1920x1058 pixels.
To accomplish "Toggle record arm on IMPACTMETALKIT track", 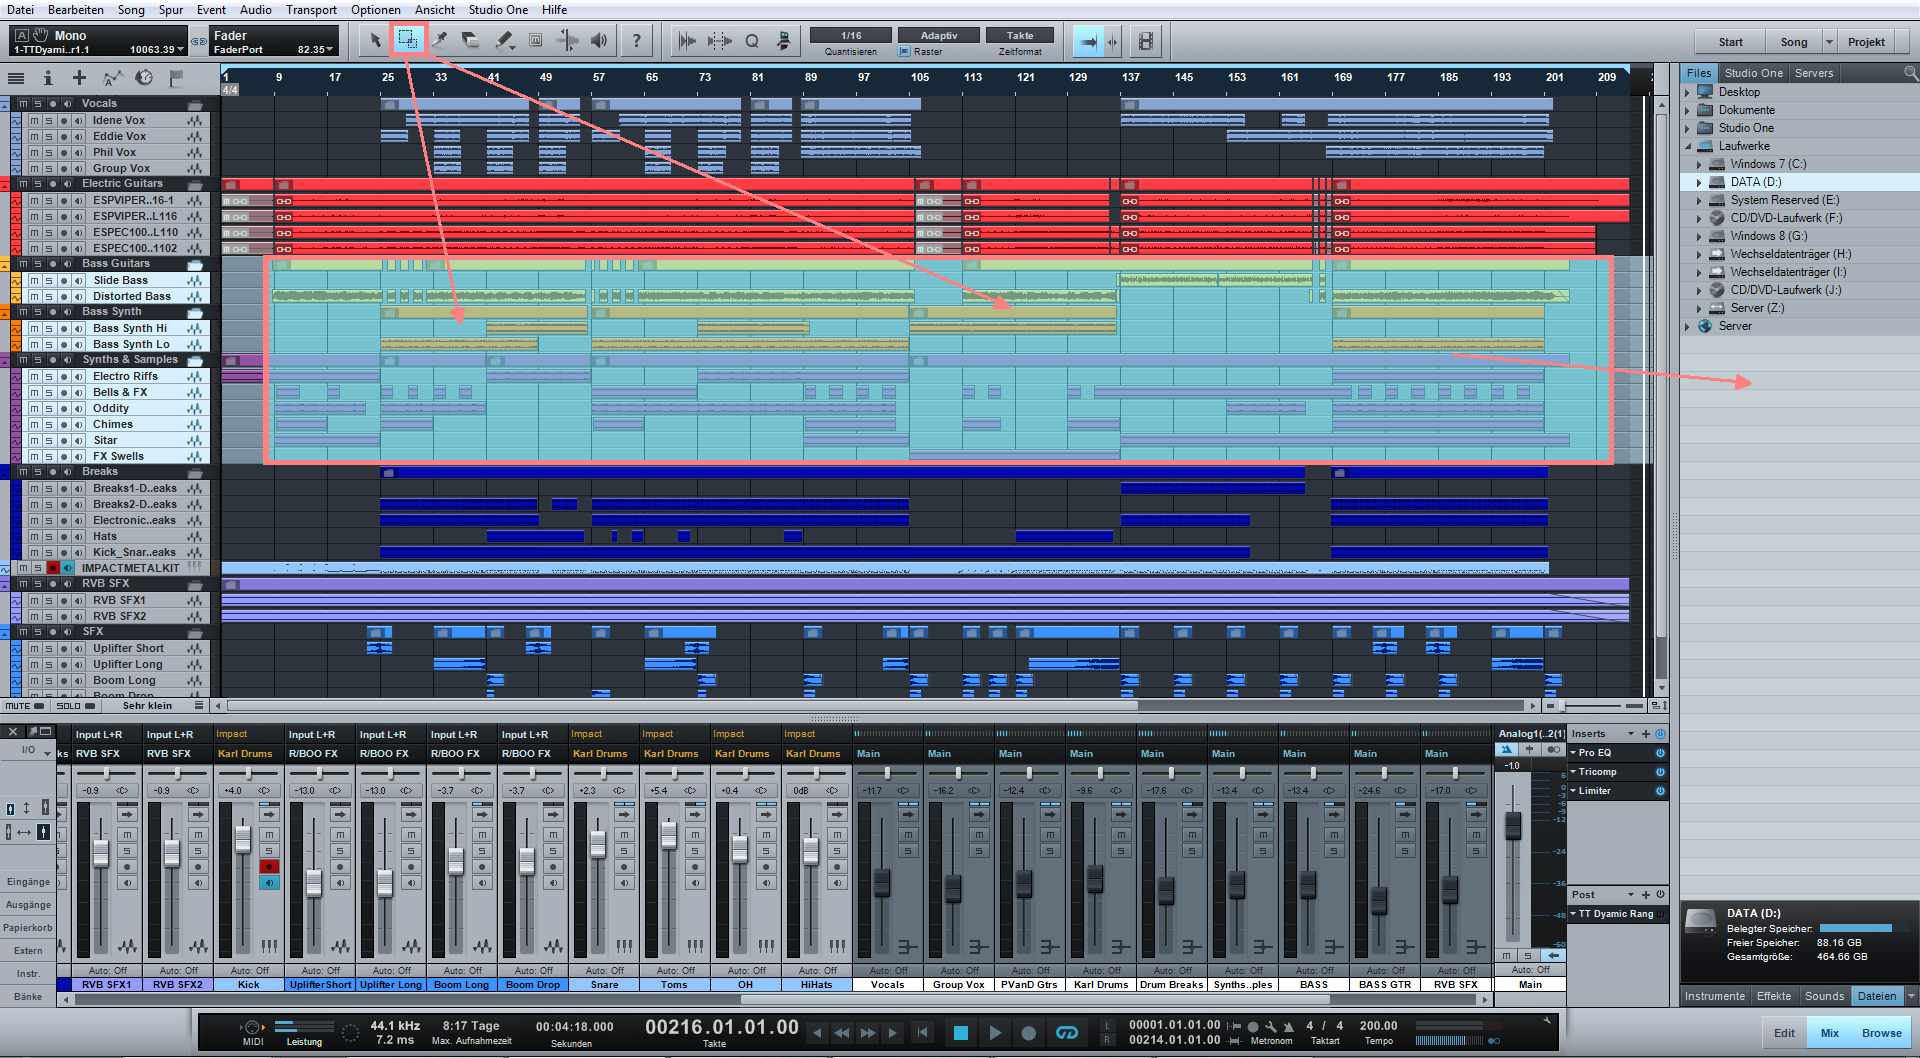I will pyautogui.click(x=53, y=568).
